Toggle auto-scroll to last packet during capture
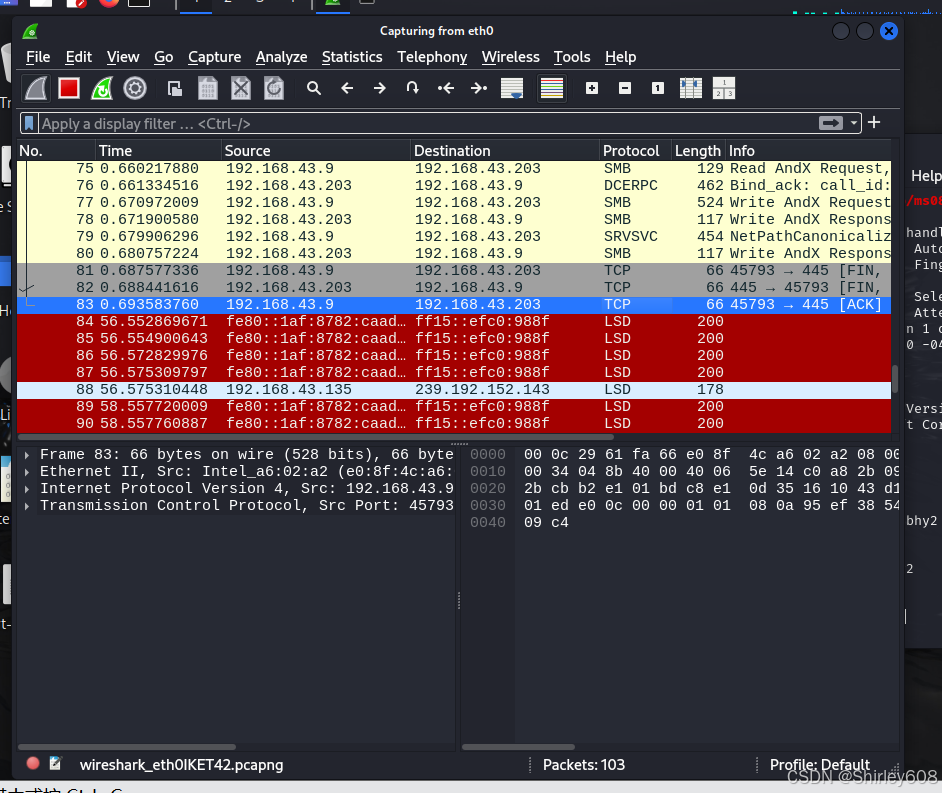 click(512, 89)
